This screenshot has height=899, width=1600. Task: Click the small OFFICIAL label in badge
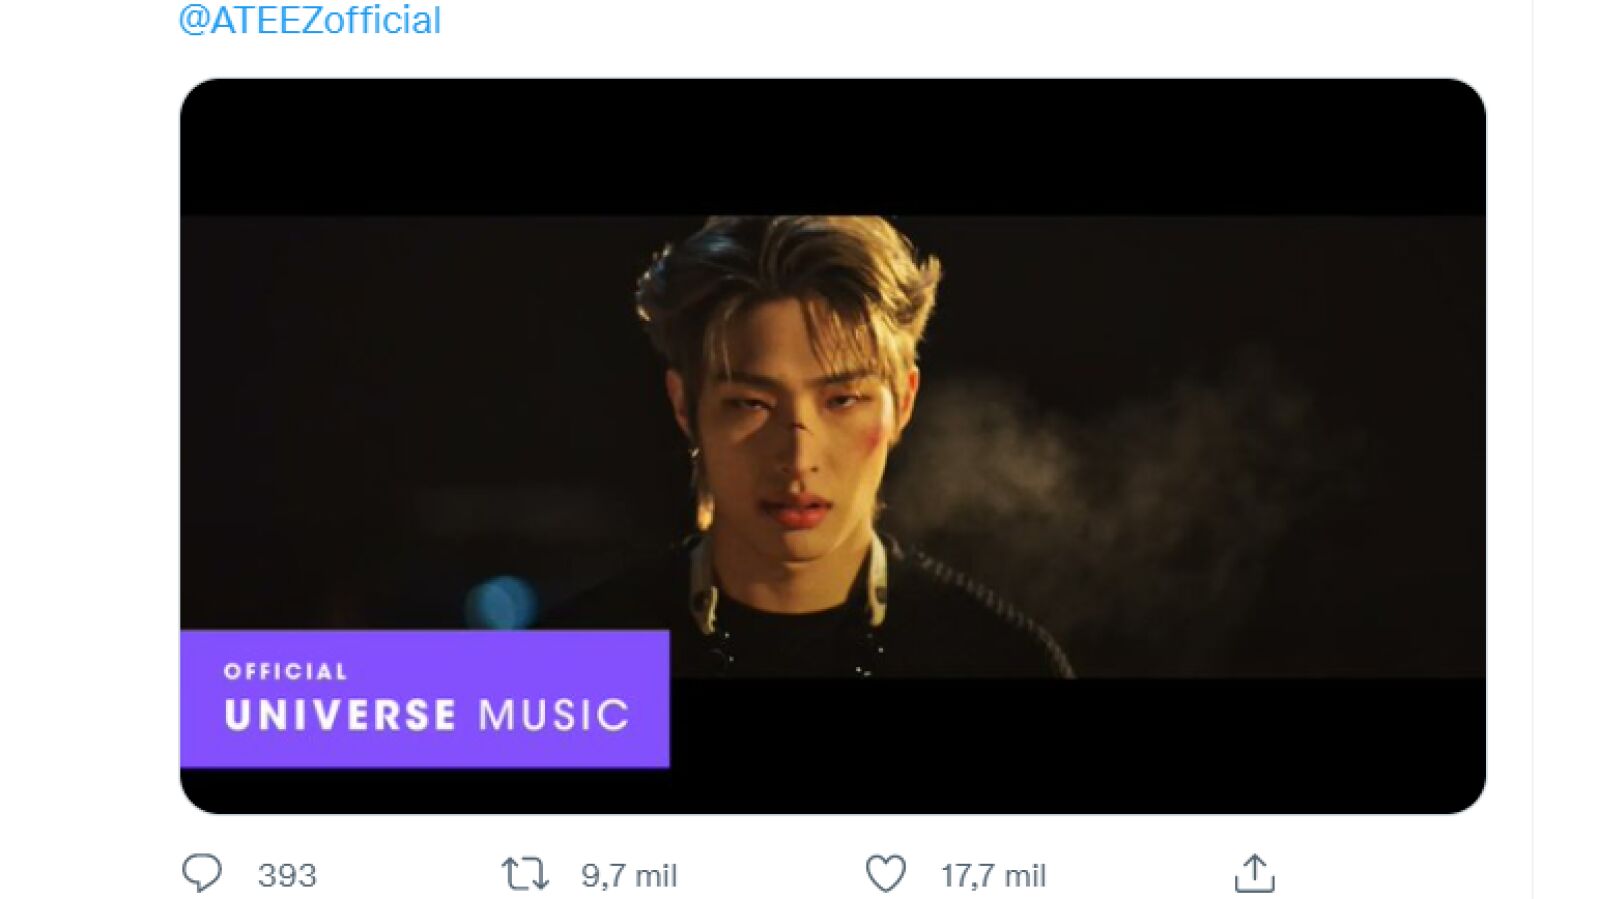(x=286, y=672)
